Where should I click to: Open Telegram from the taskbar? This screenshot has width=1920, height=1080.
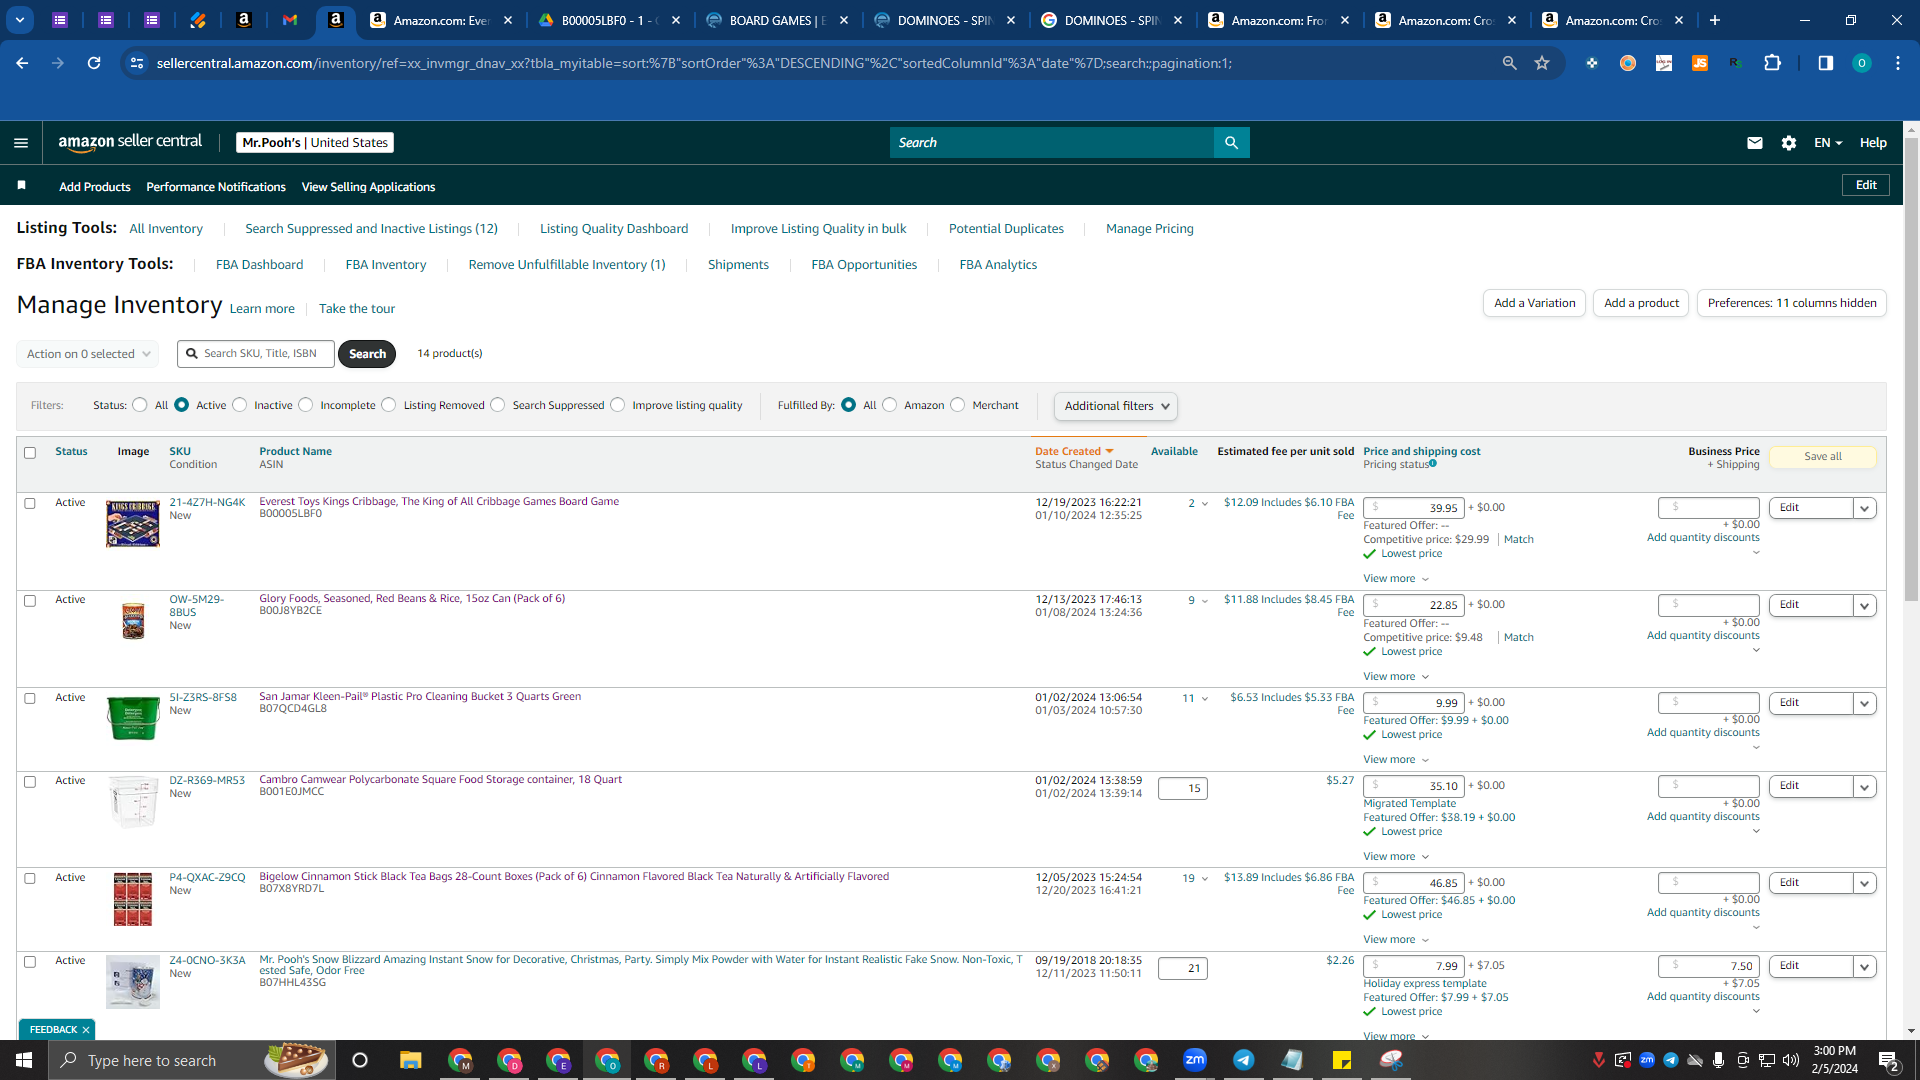point(1243,1060)
